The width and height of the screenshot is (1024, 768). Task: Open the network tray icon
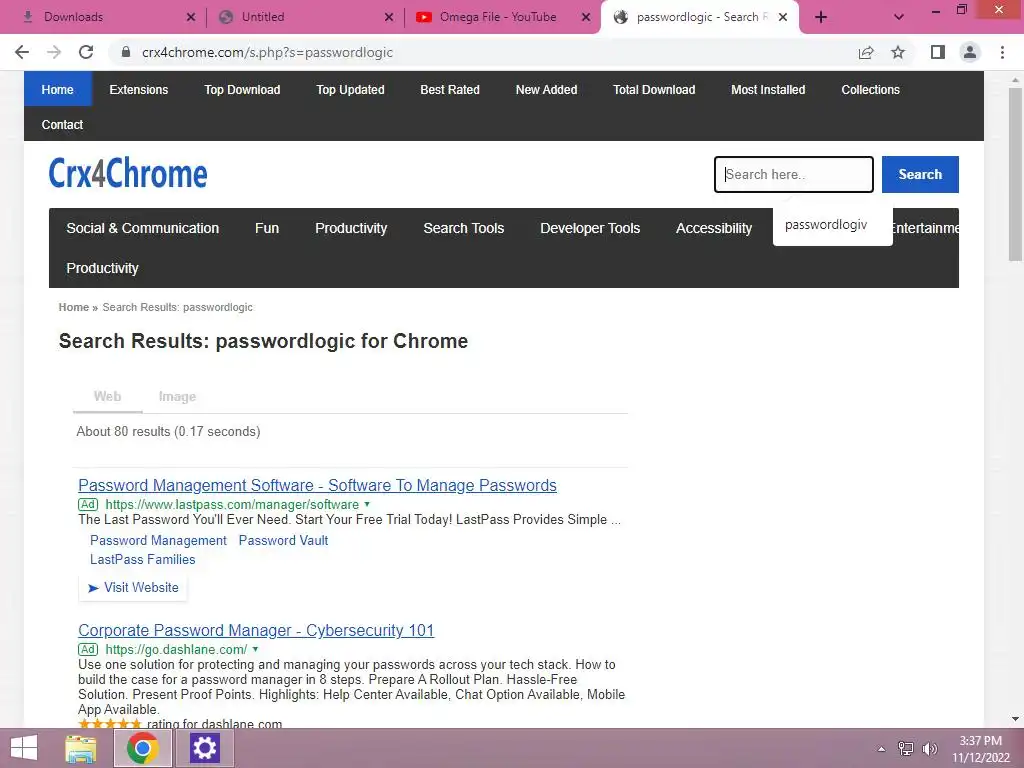(x=906, y=749)
